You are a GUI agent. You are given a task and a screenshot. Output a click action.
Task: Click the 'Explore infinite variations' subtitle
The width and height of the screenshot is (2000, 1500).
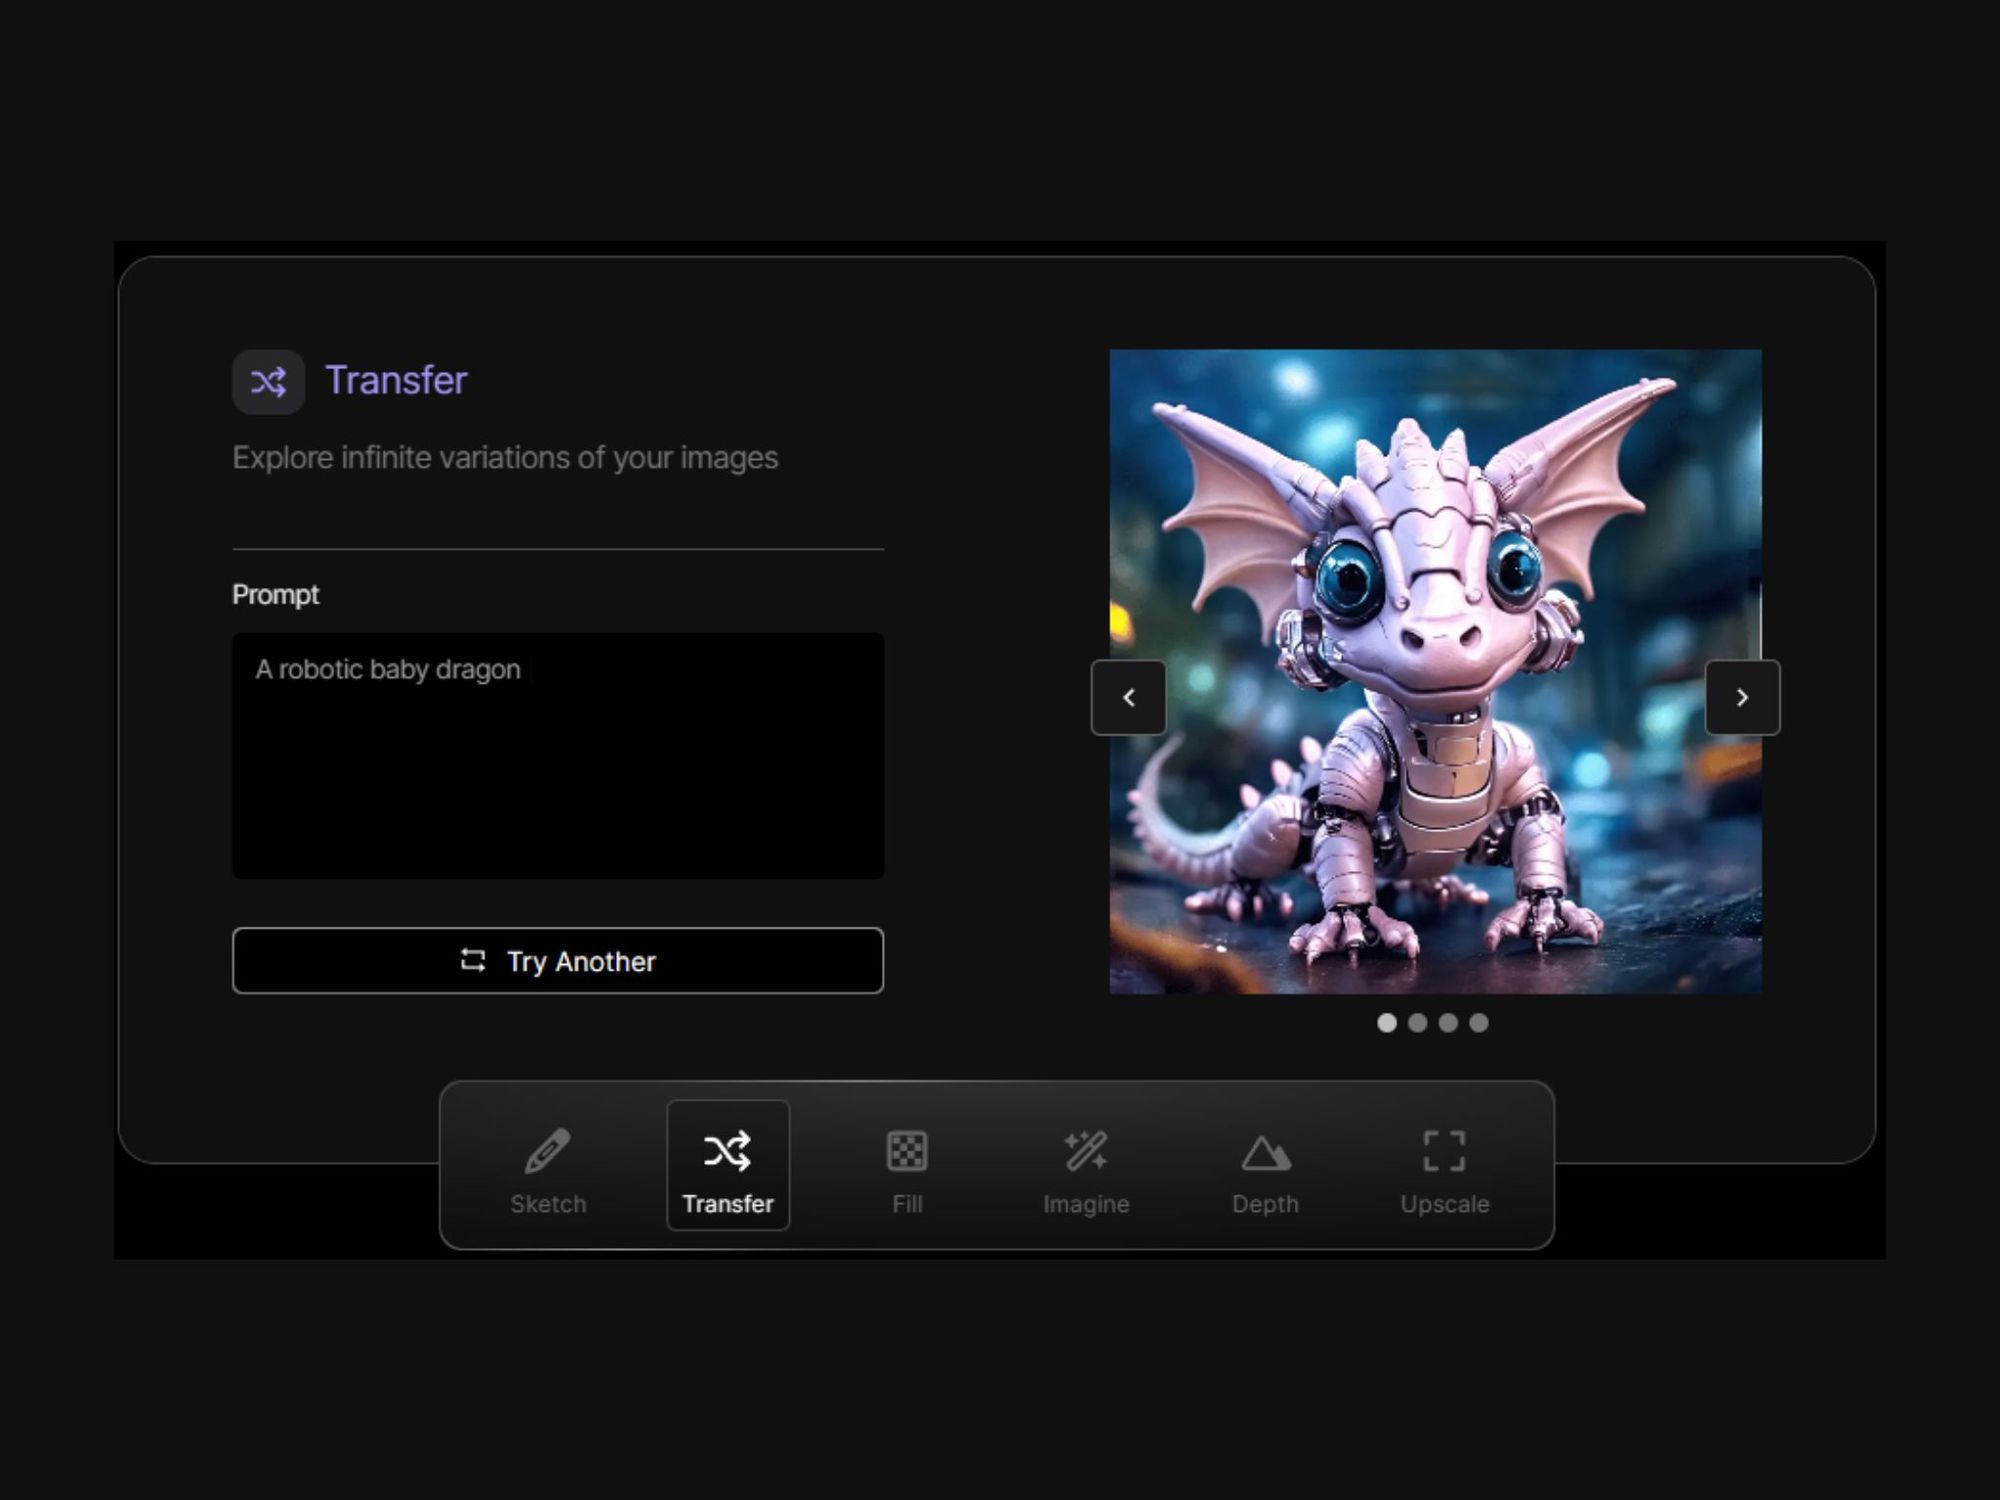(505, 458)
